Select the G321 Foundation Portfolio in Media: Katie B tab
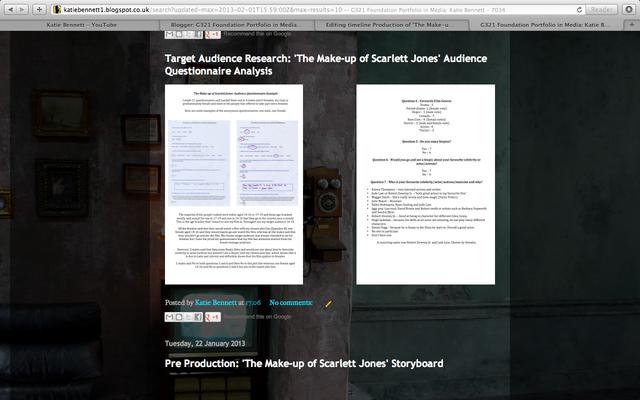 tap(545, 25)
